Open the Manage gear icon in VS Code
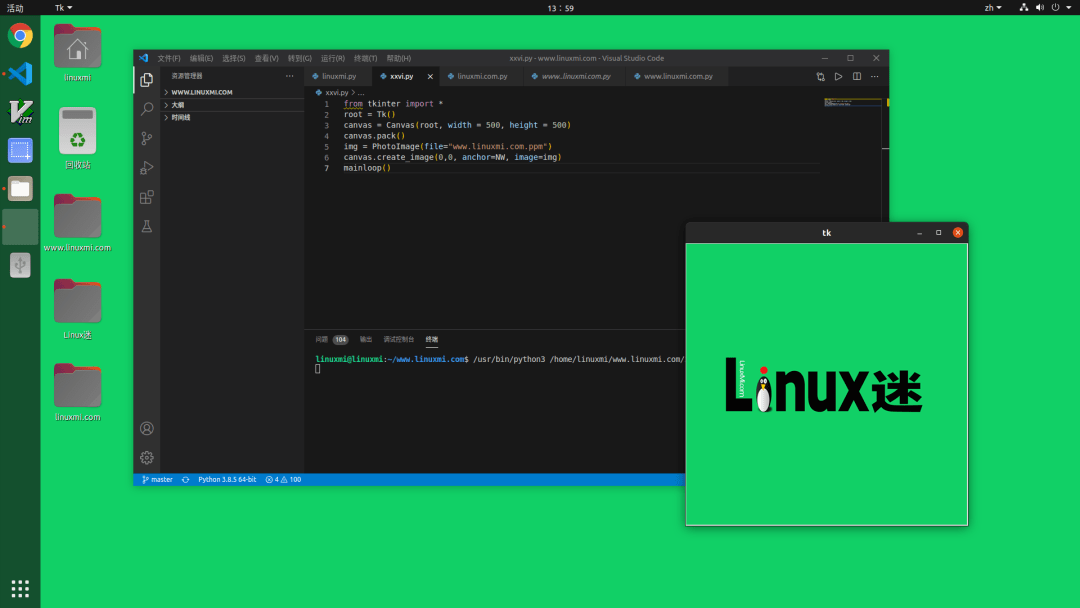Screen dimensions: 1080x608 pyautogui.click(x=147, y=458)
